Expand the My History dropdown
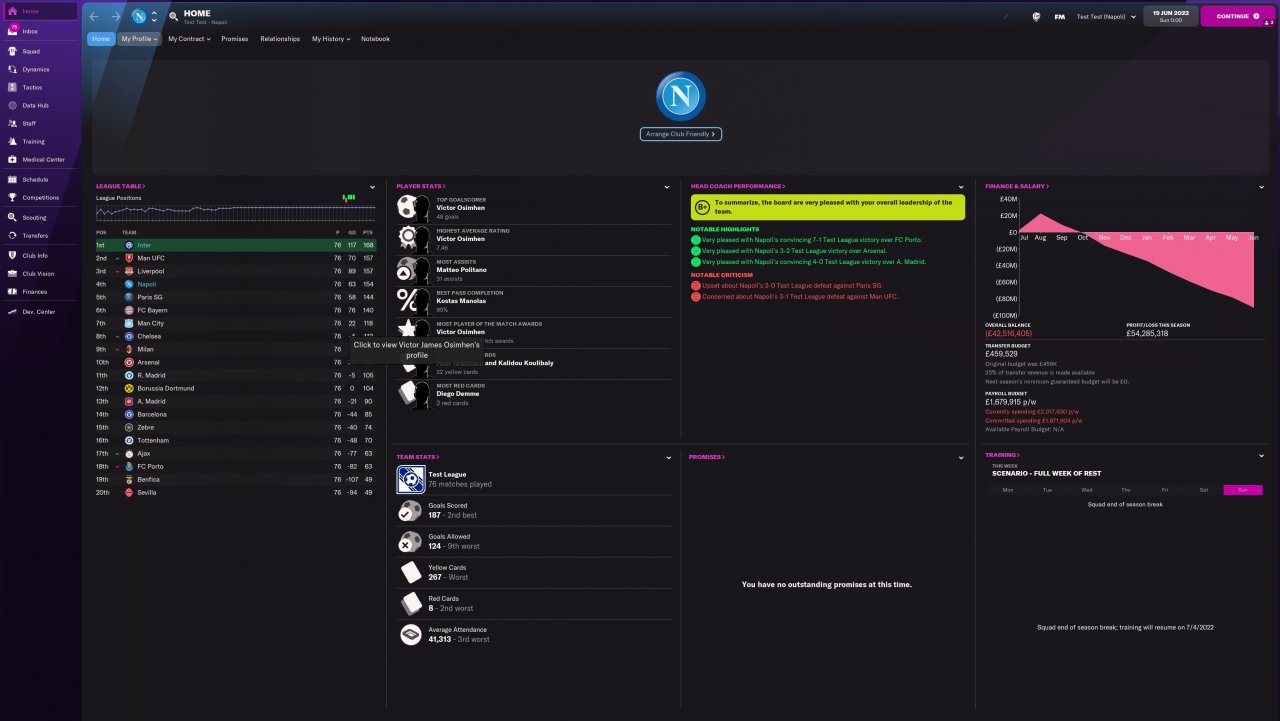 click(x=331, y=39)
